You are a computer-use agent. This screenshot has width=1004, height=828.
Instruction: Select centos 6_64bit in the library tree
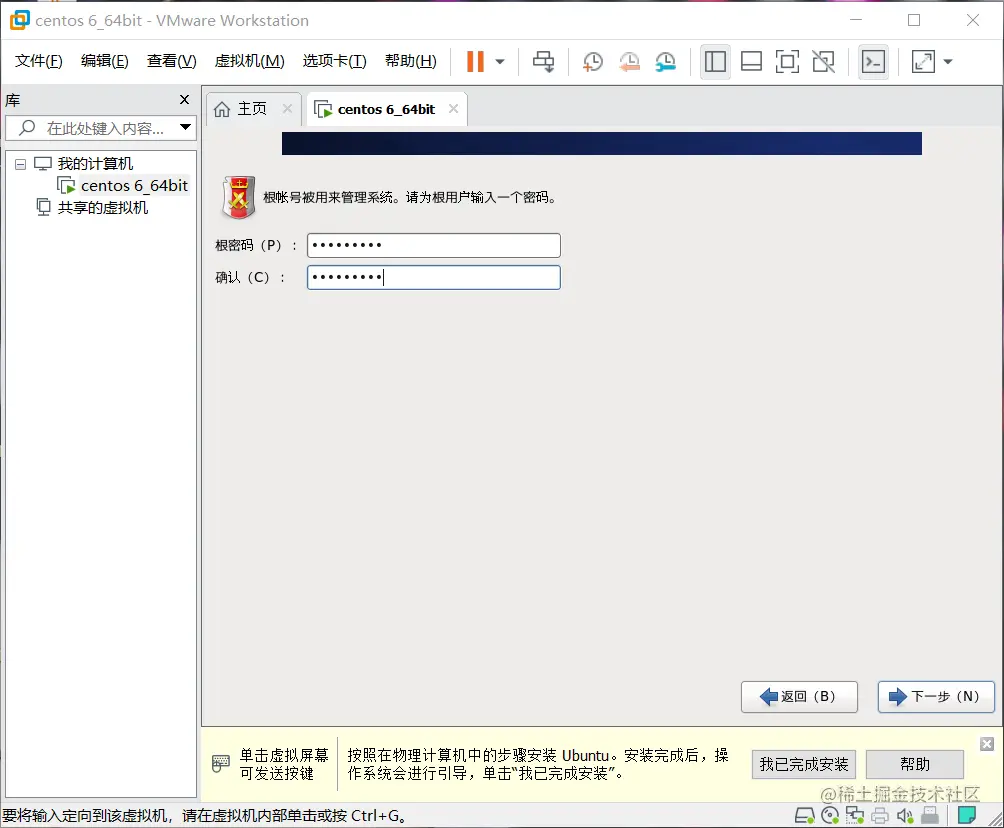[134, 186]
